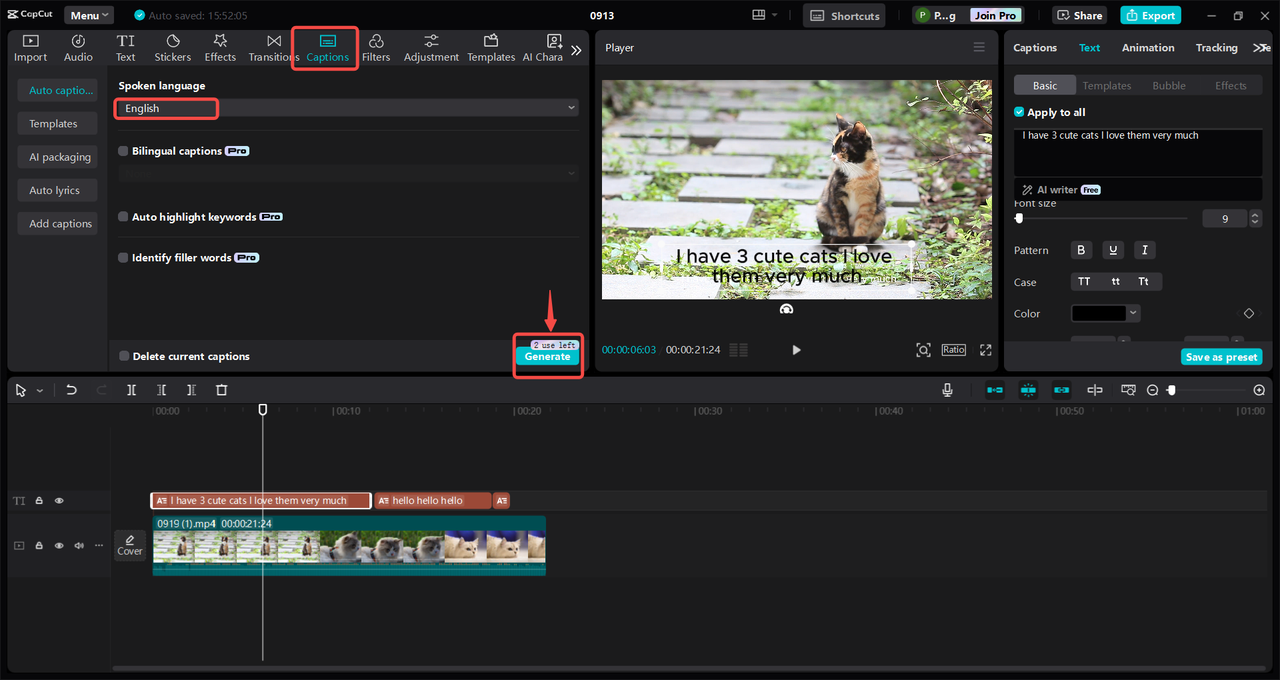Lock the video track
The width and height of the screenshot is (1280, 680).
click(39, 545)
